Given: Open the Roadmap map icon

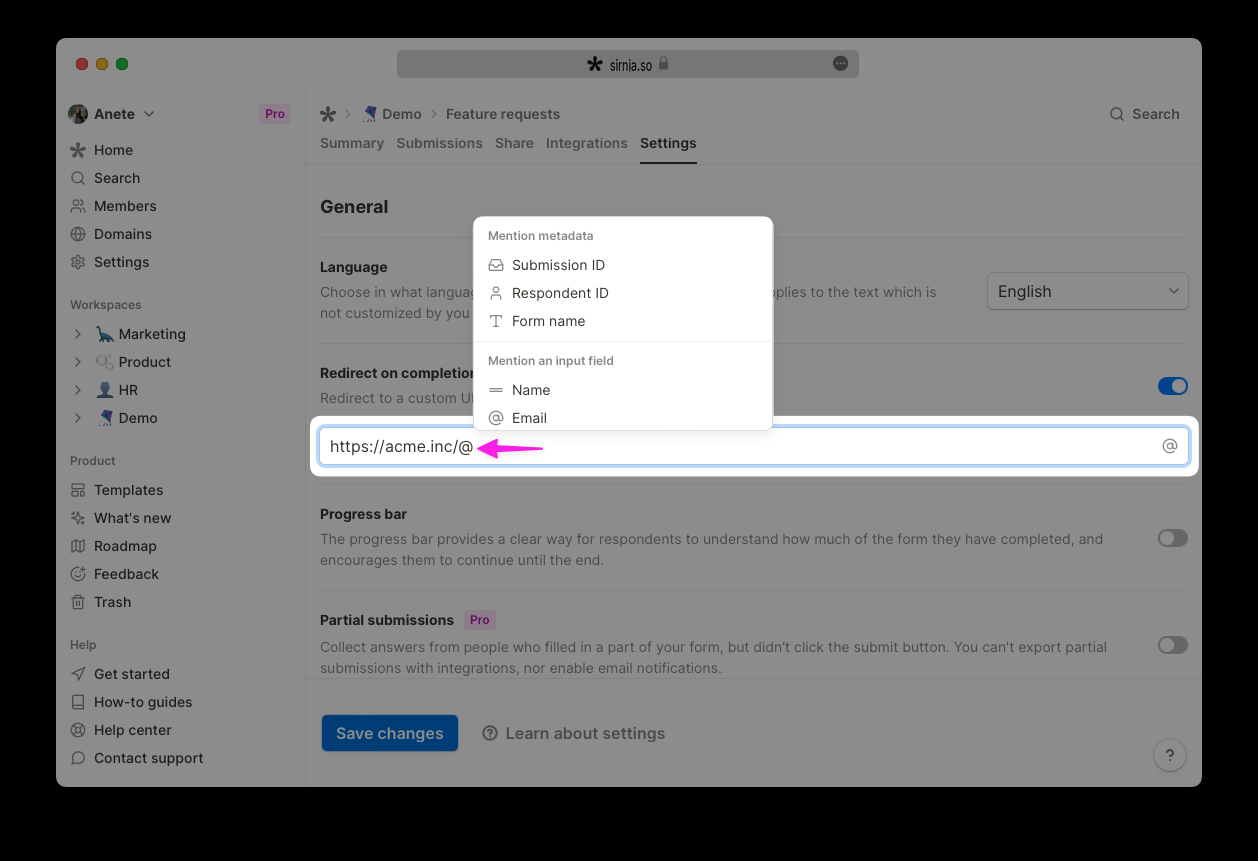Looking at the screenshot, I should pyautogui.click(x=78, y=546).
